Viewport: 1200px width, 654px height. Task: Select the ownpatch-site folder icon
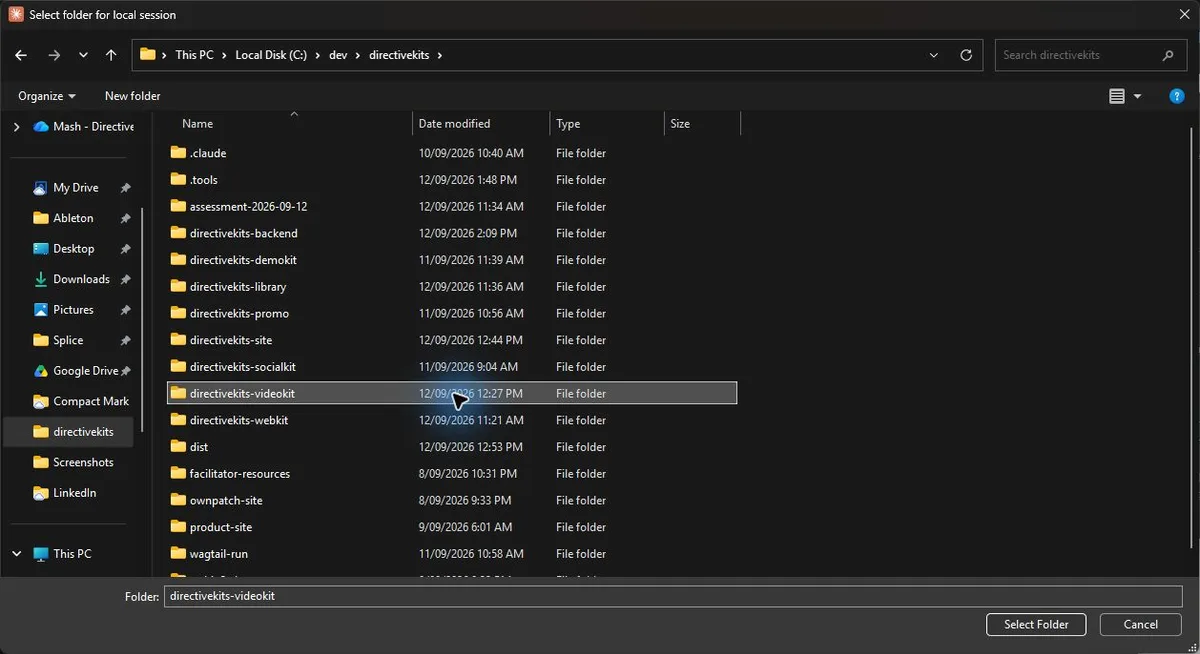coord(179,500)
